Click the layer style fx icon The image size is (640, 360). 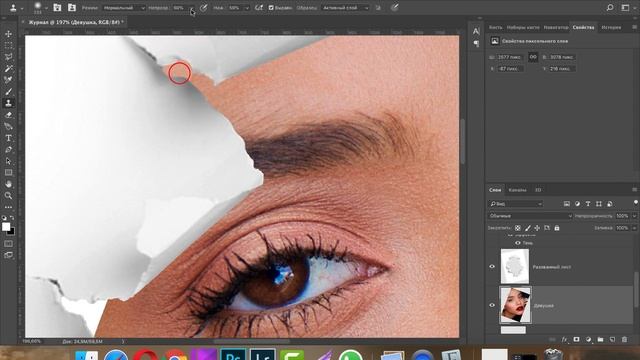pos(564,339)
